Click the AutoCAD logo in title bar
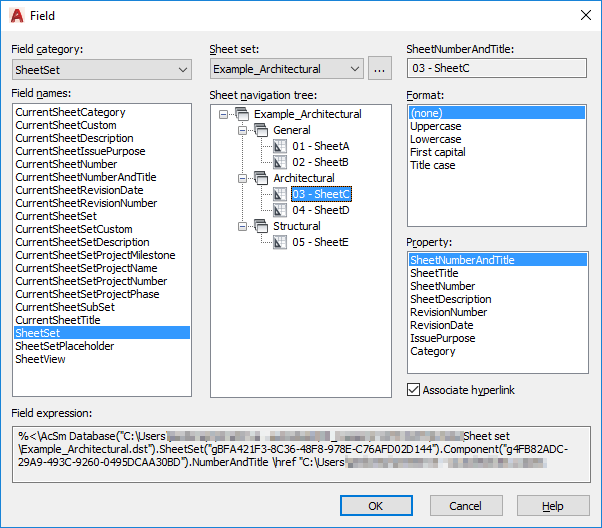Screen dimensions: 602x528 (x=17, y=16)
